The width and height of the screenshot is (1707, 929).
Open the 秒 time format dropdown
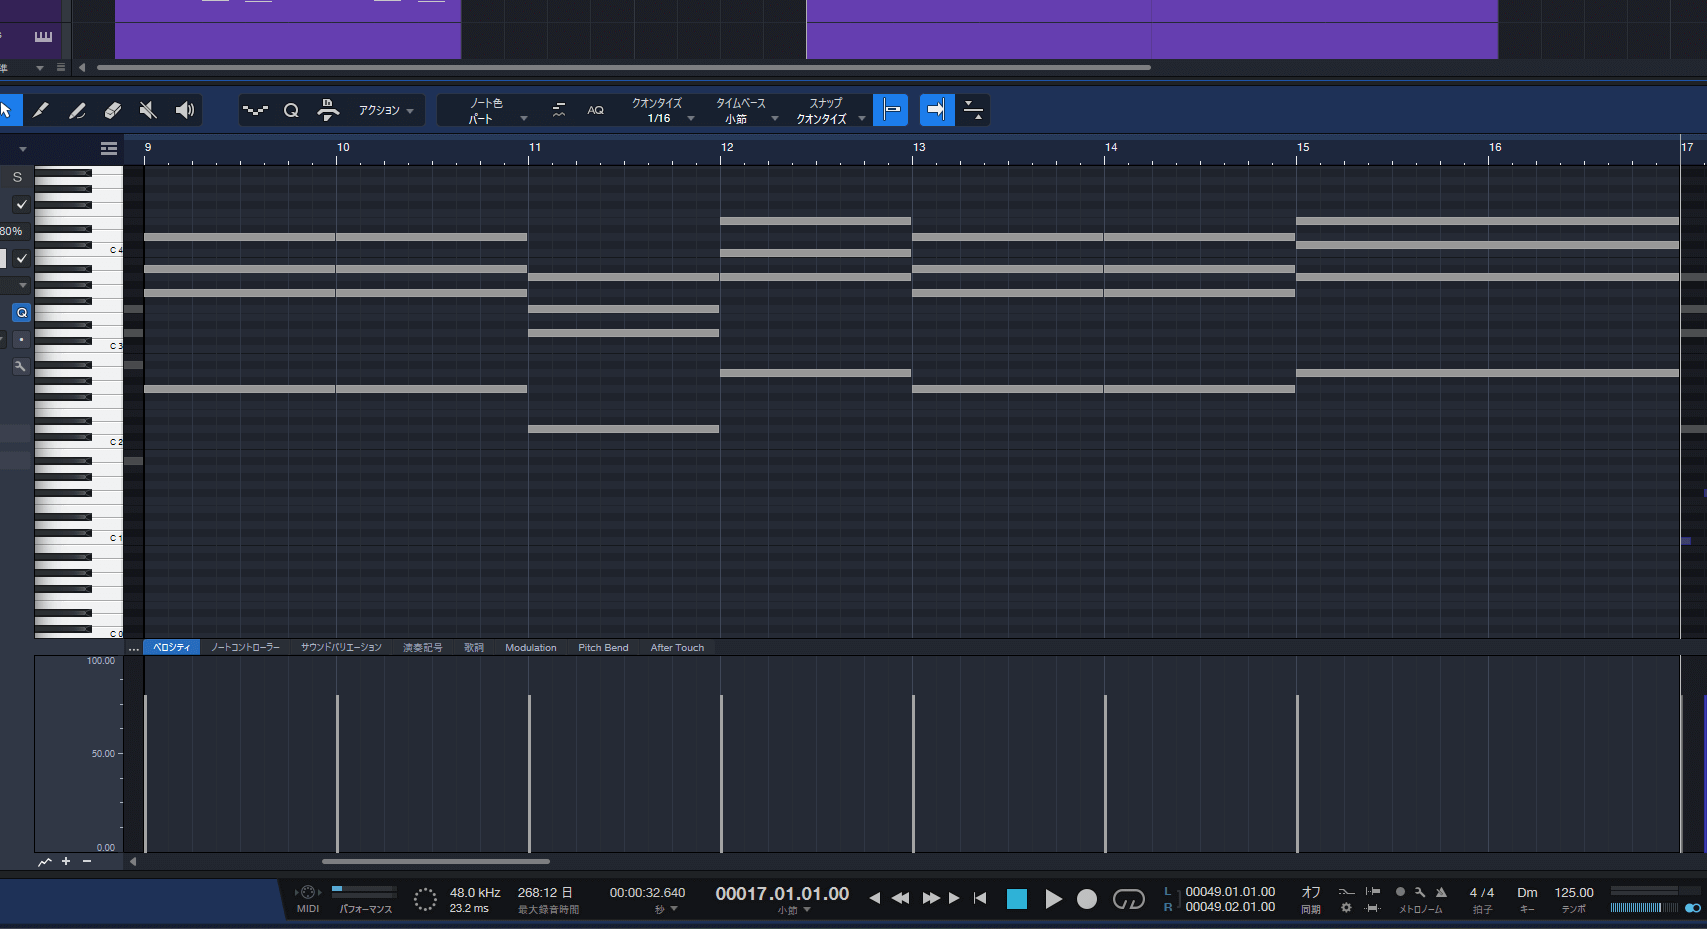[666, 909]
